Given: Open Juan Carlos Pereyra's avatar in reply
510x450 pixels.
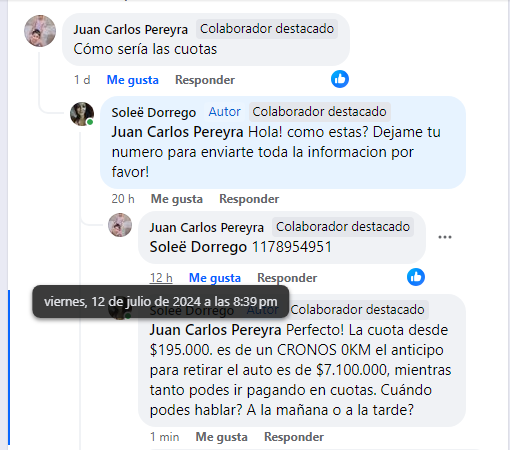Looking at the screenshot, I should (120, 225).
